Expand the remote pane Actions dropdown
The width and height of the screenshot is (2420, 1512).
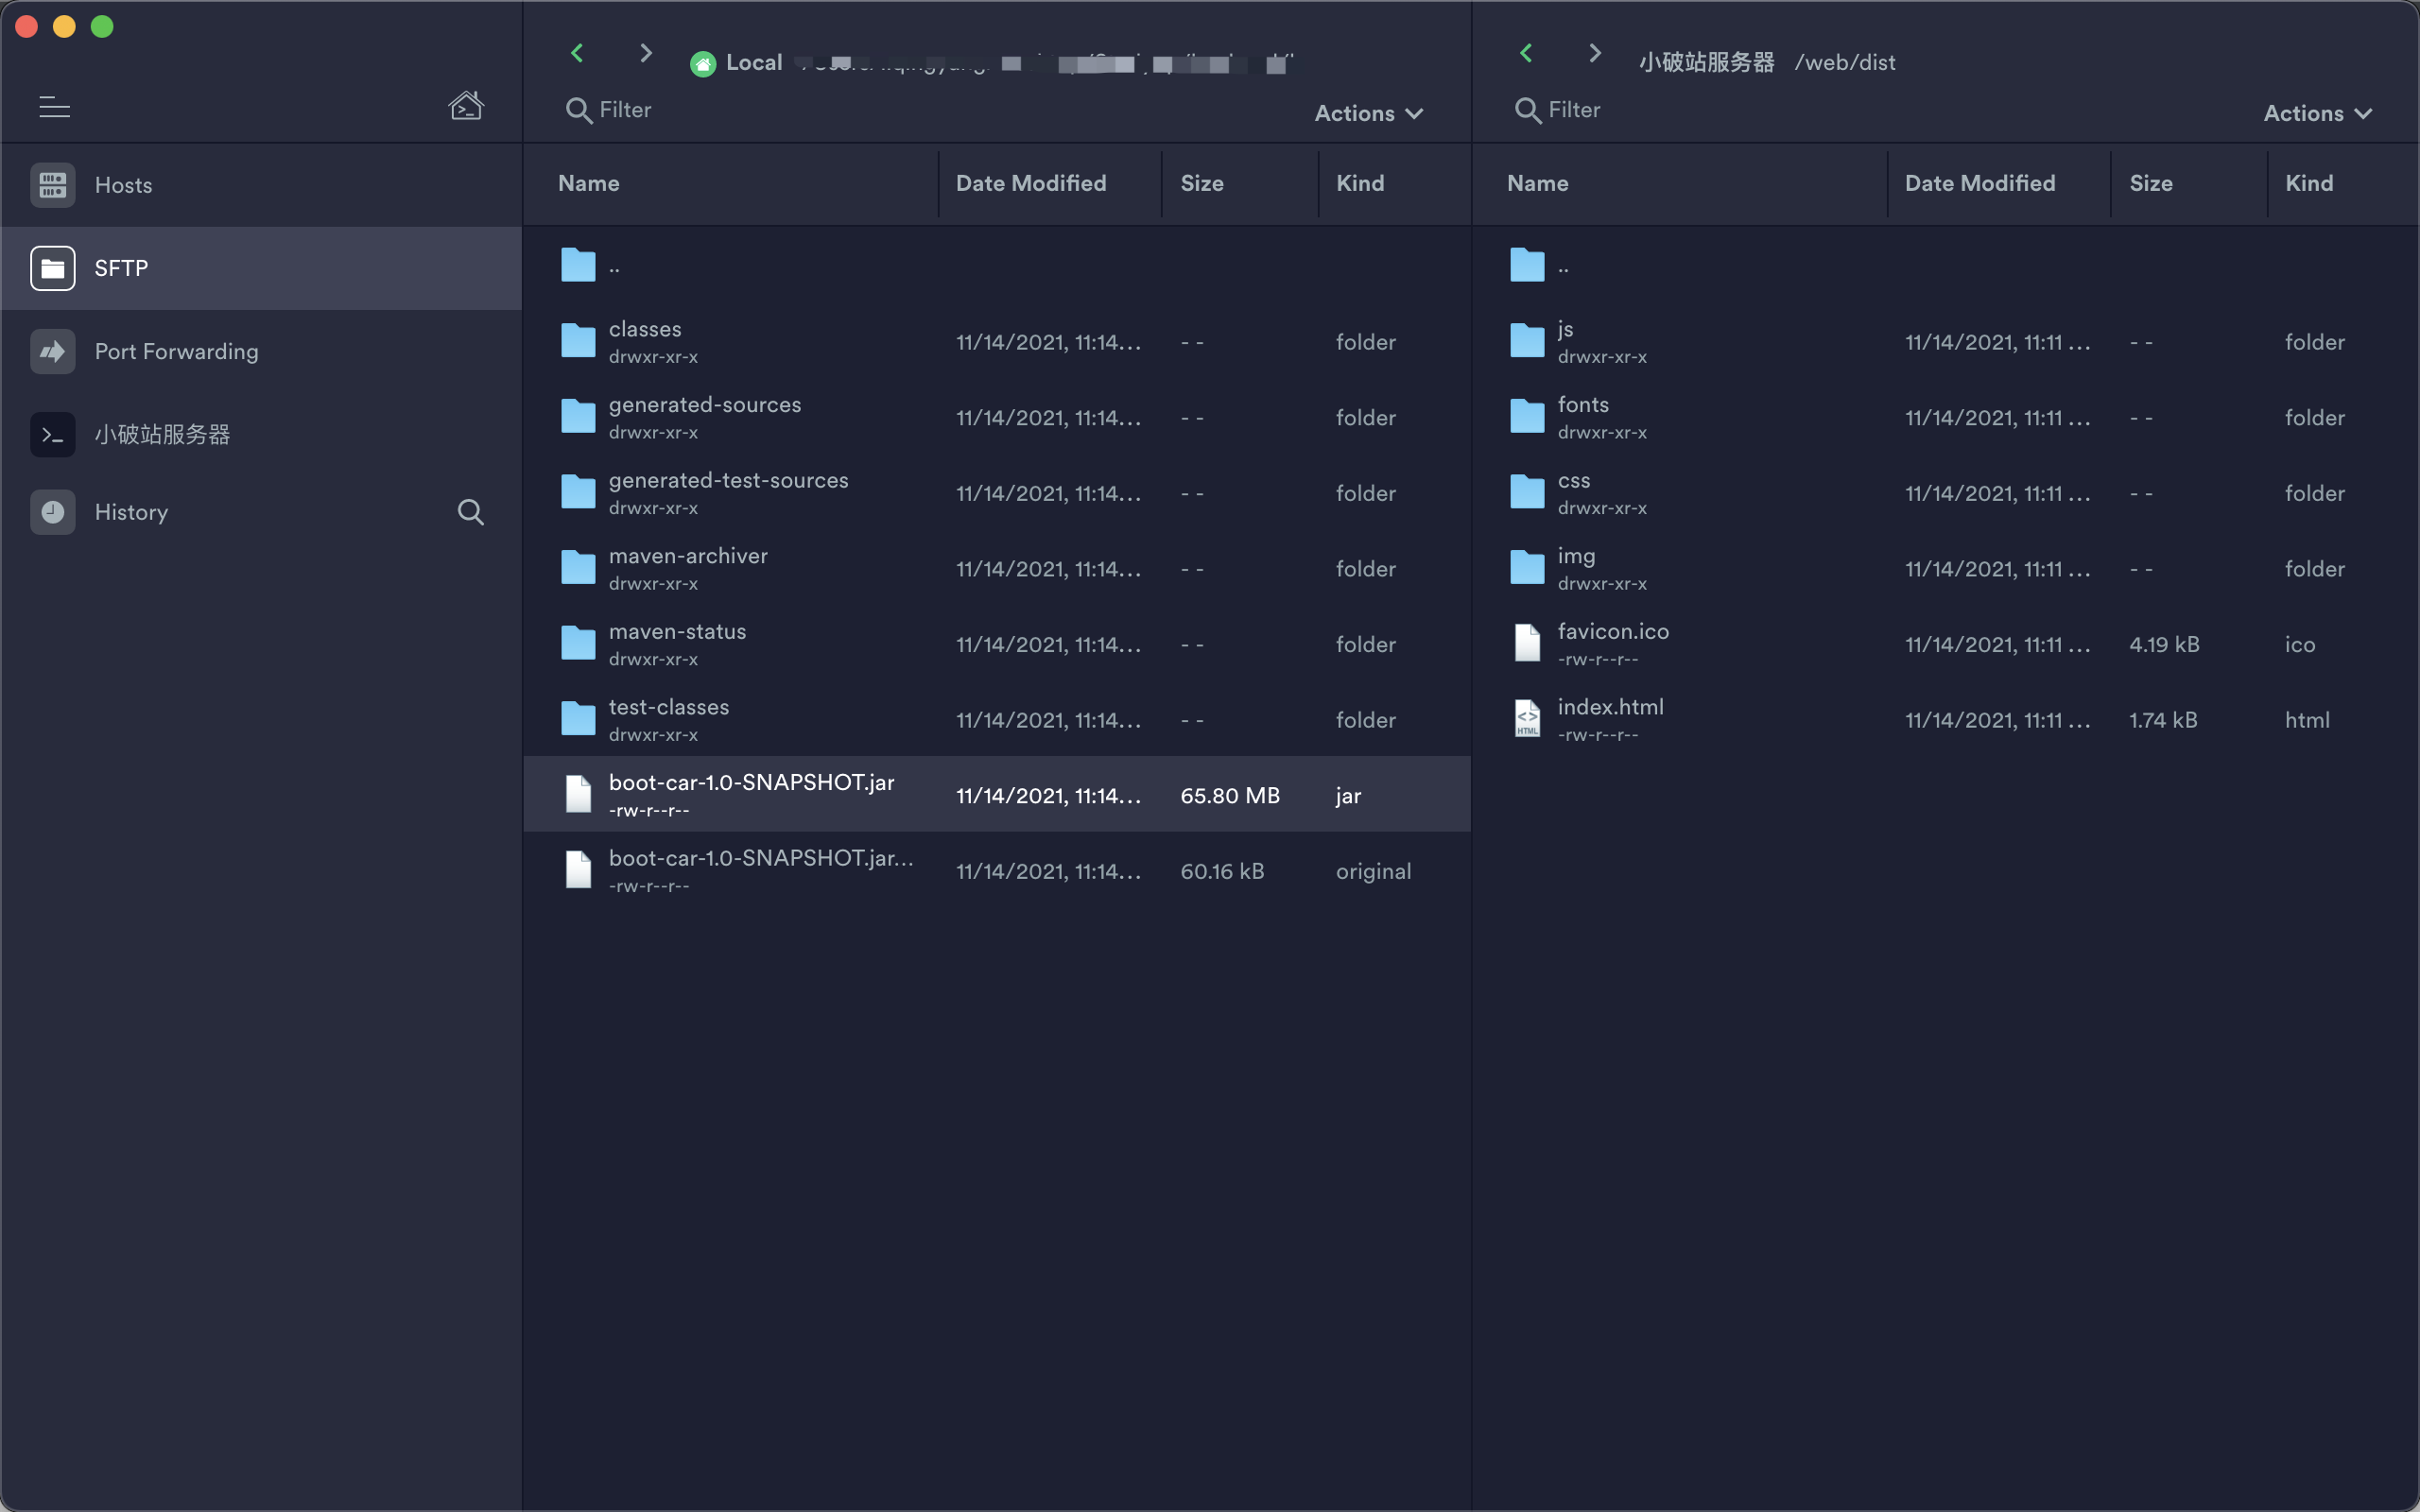[2316, 113]
